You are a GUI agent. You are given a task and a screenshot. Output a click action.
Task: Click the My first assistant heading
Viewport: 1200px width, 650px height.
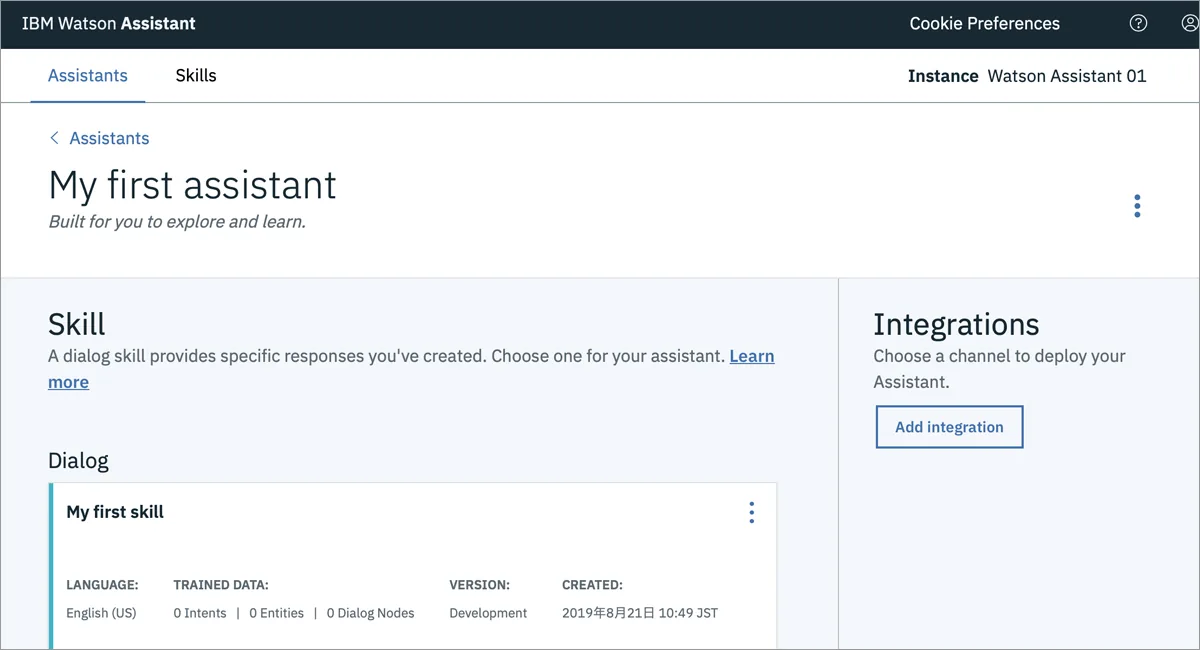click(x=193, y=185)
